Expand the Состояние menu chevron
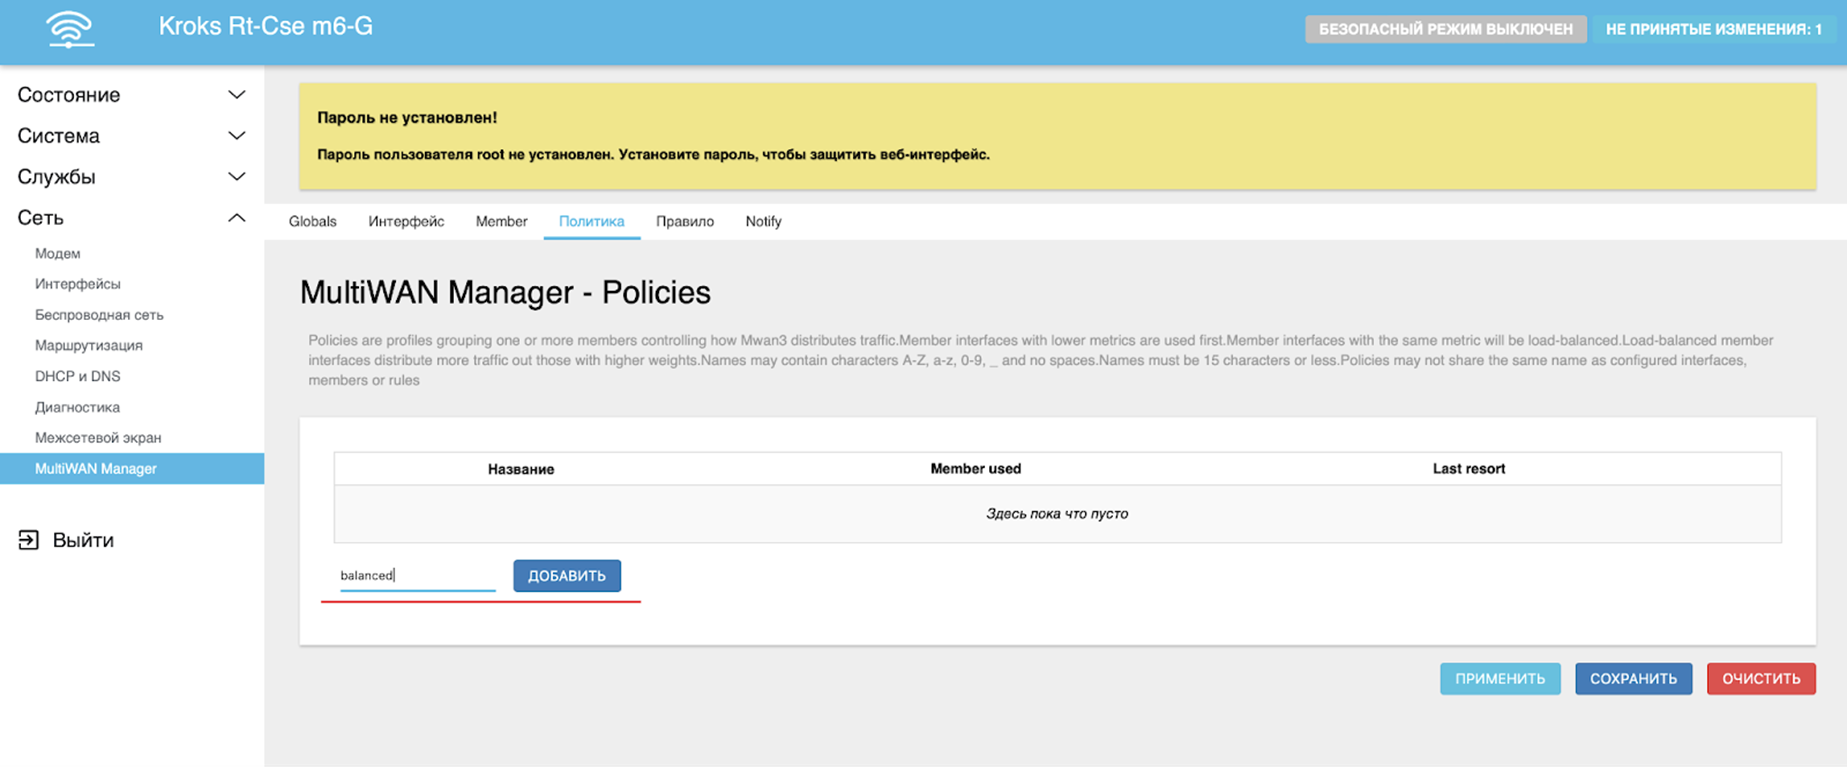This screenshot has width=1847, height=767. point(236,95)
